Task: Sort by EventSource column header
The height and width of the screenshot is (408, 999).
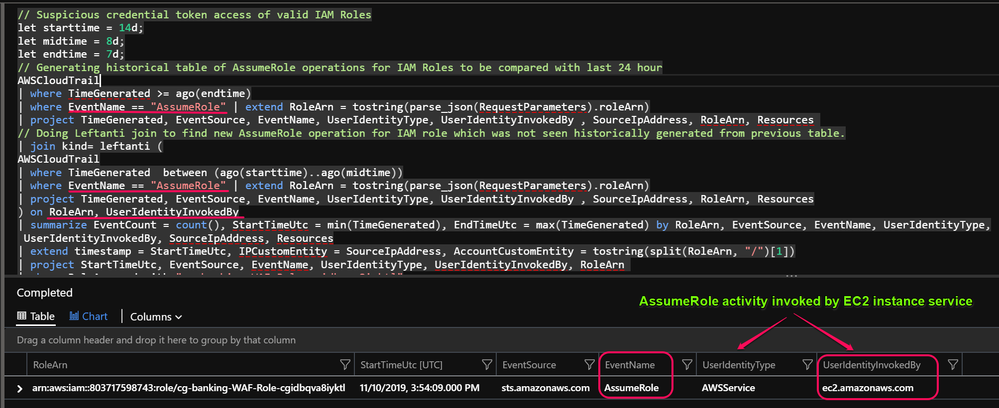Action: (529, 365)
